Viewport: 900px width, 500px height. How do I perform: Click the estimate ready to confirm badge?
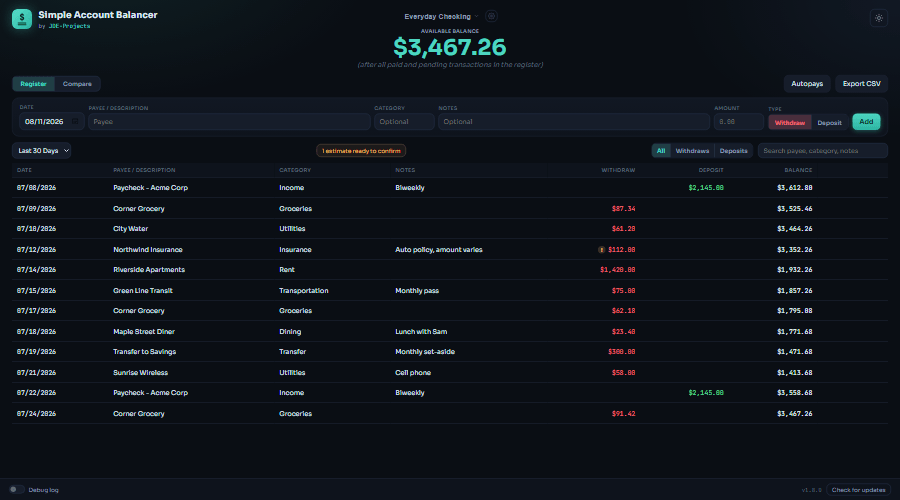[x=361, y=150]
